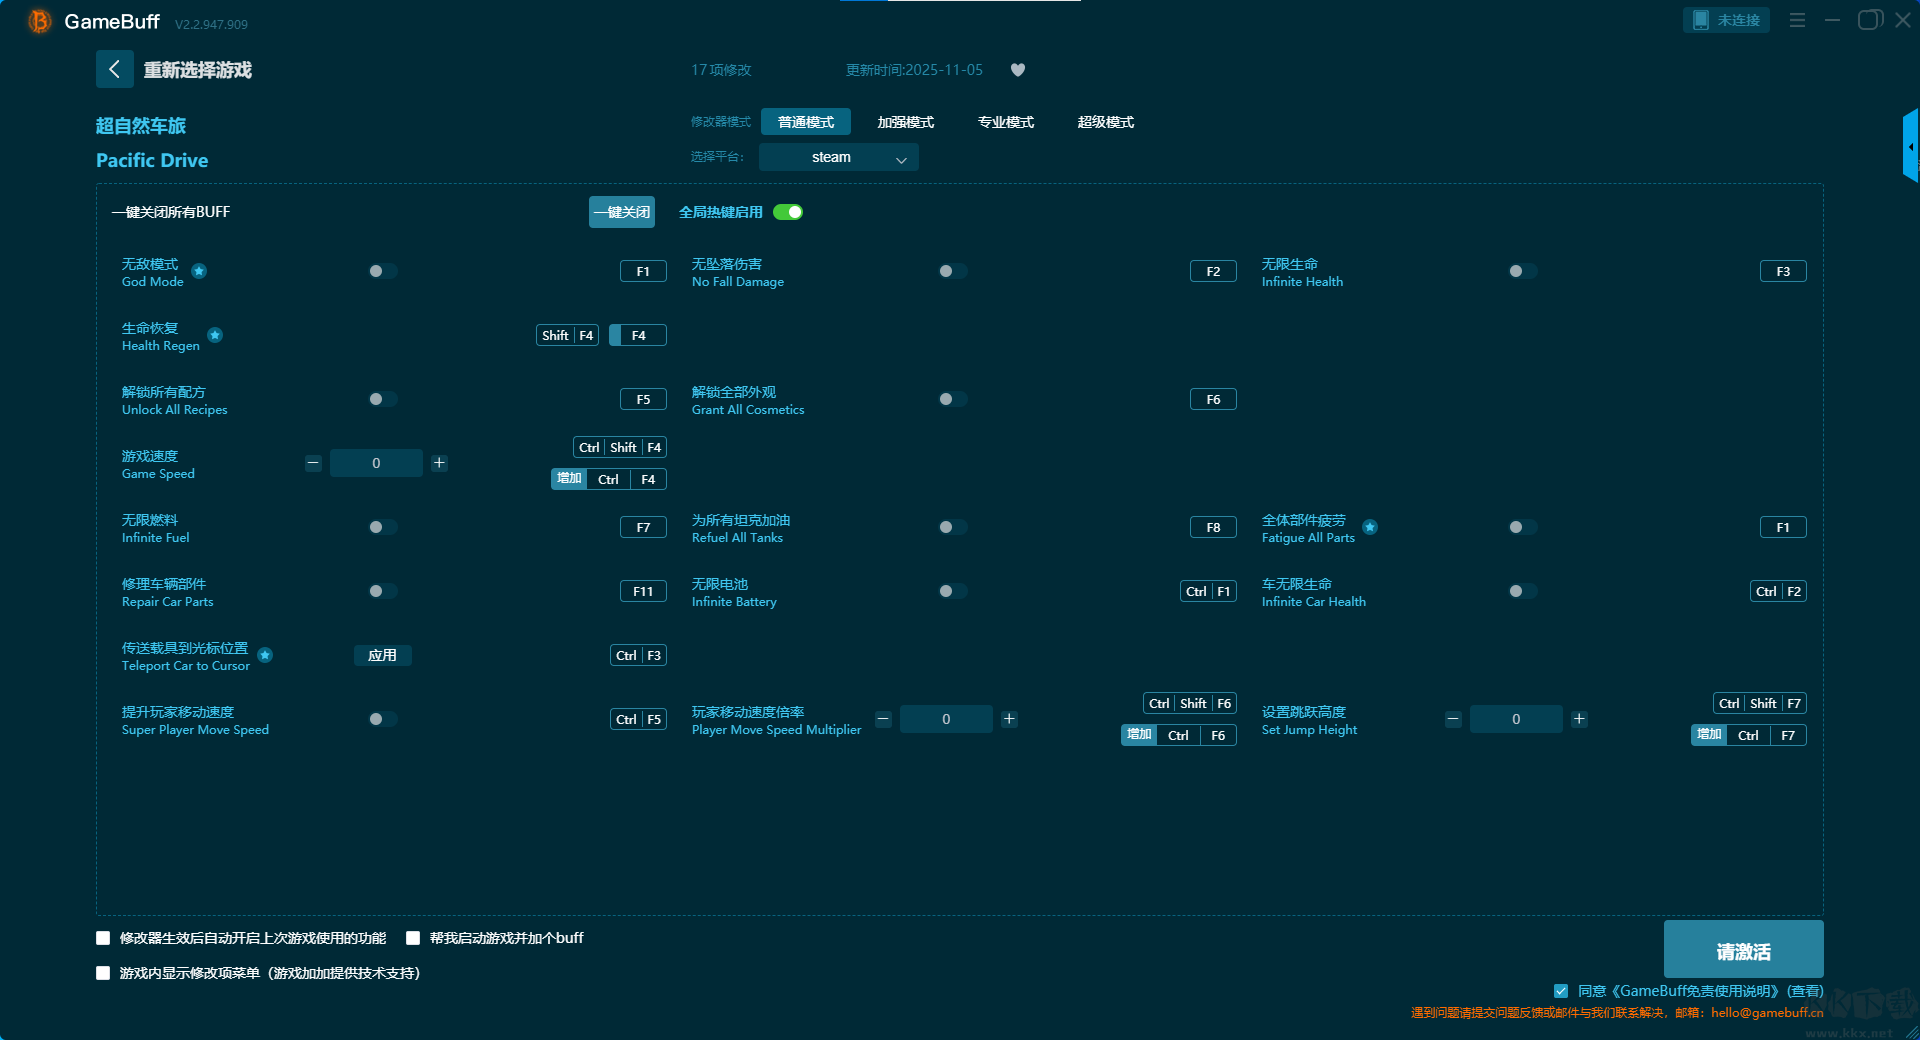Increase Set Jump Height value

[1579, 719]
